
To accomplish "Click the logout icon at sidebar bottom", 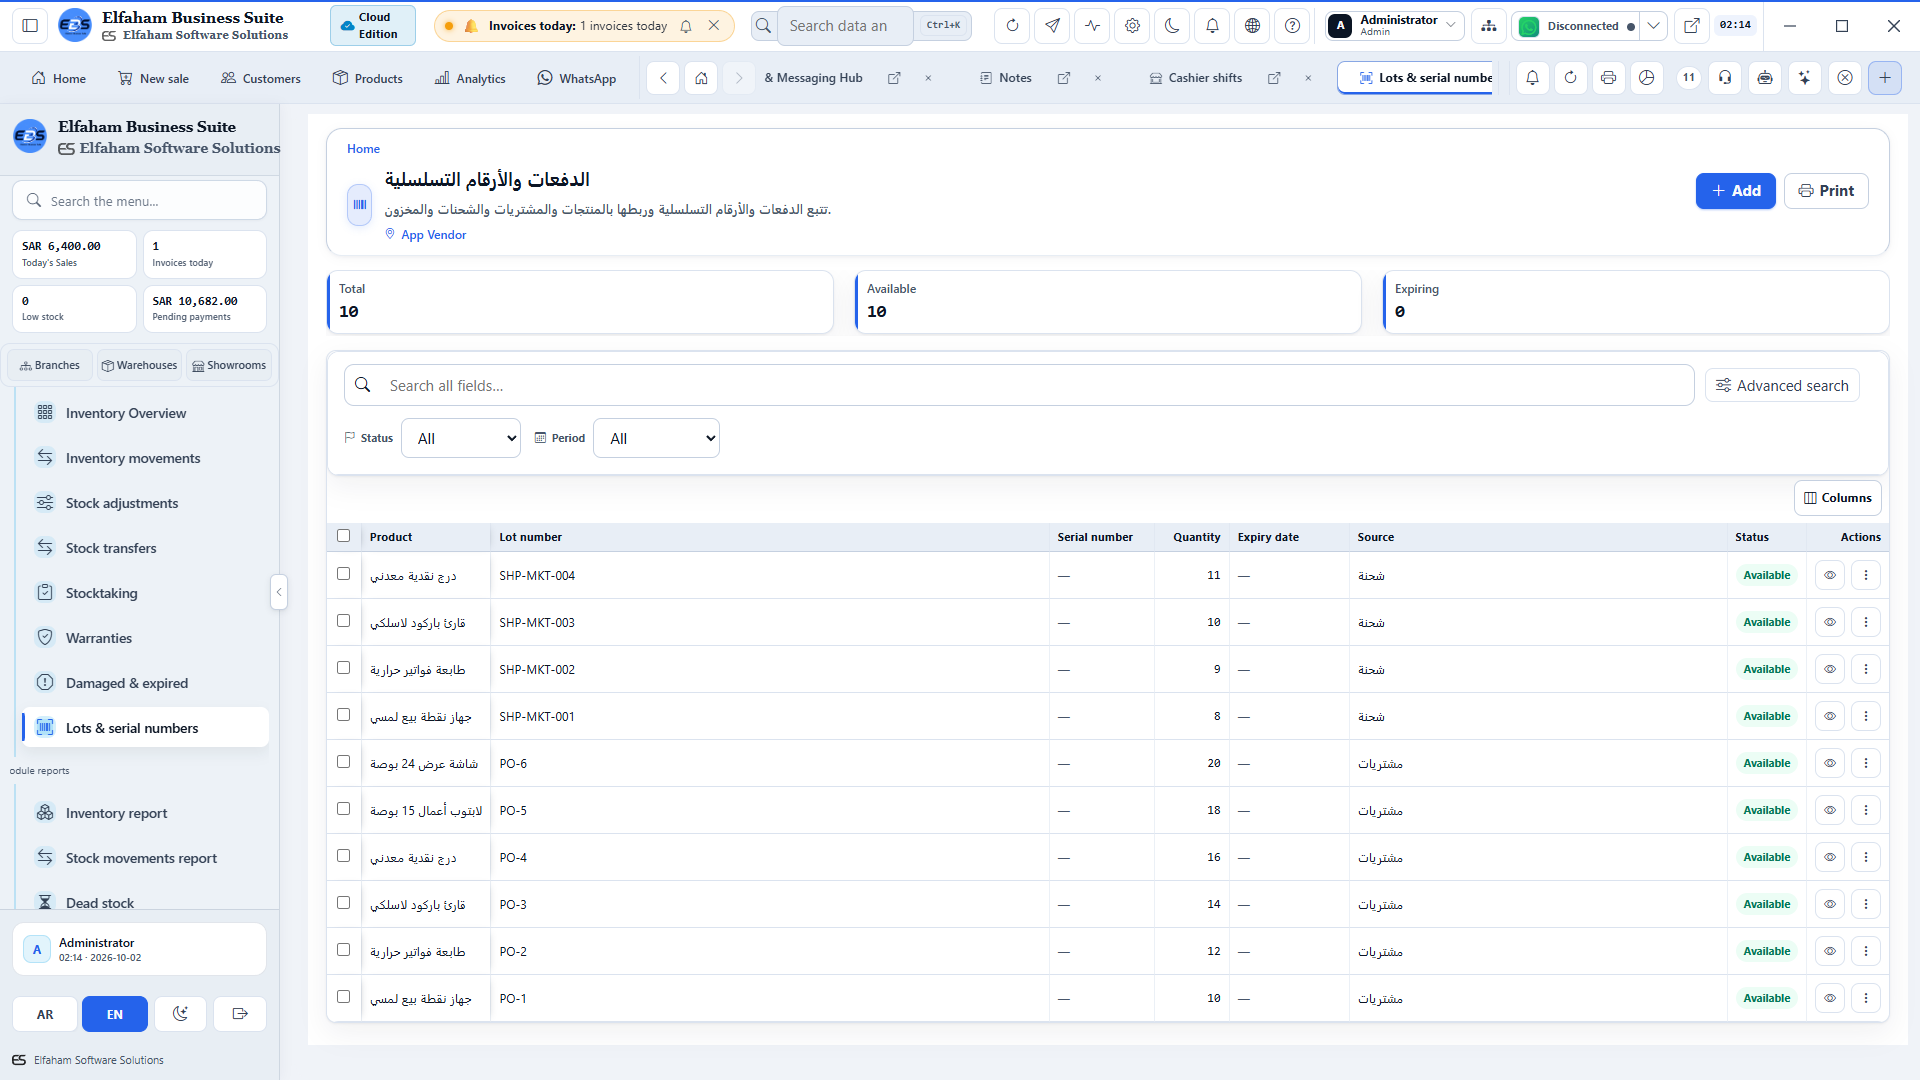I will [240, 1014].
